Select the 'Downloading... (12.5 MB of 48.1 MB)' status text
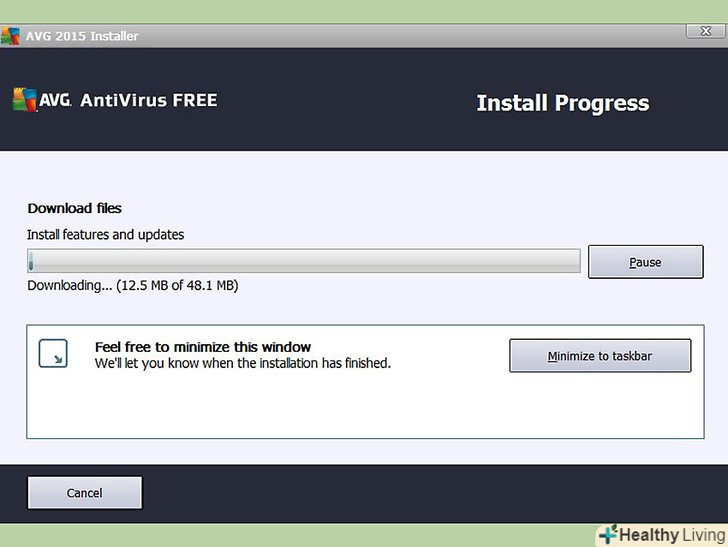 tap(133, 285)
